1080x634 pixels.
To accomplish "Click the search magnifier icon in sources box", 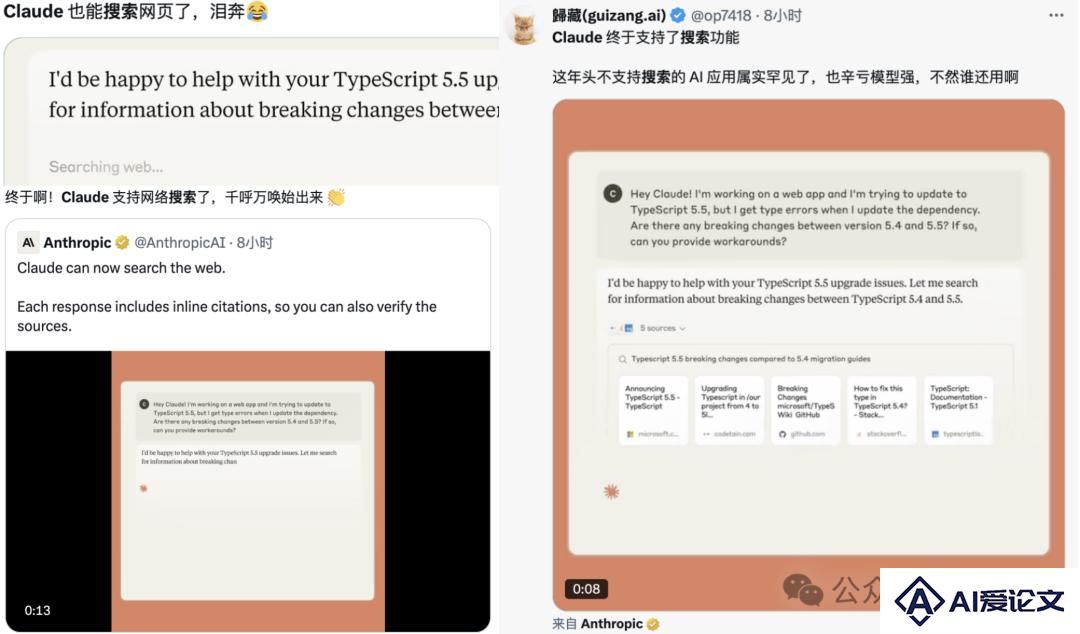I will click(x=622, y=359).
